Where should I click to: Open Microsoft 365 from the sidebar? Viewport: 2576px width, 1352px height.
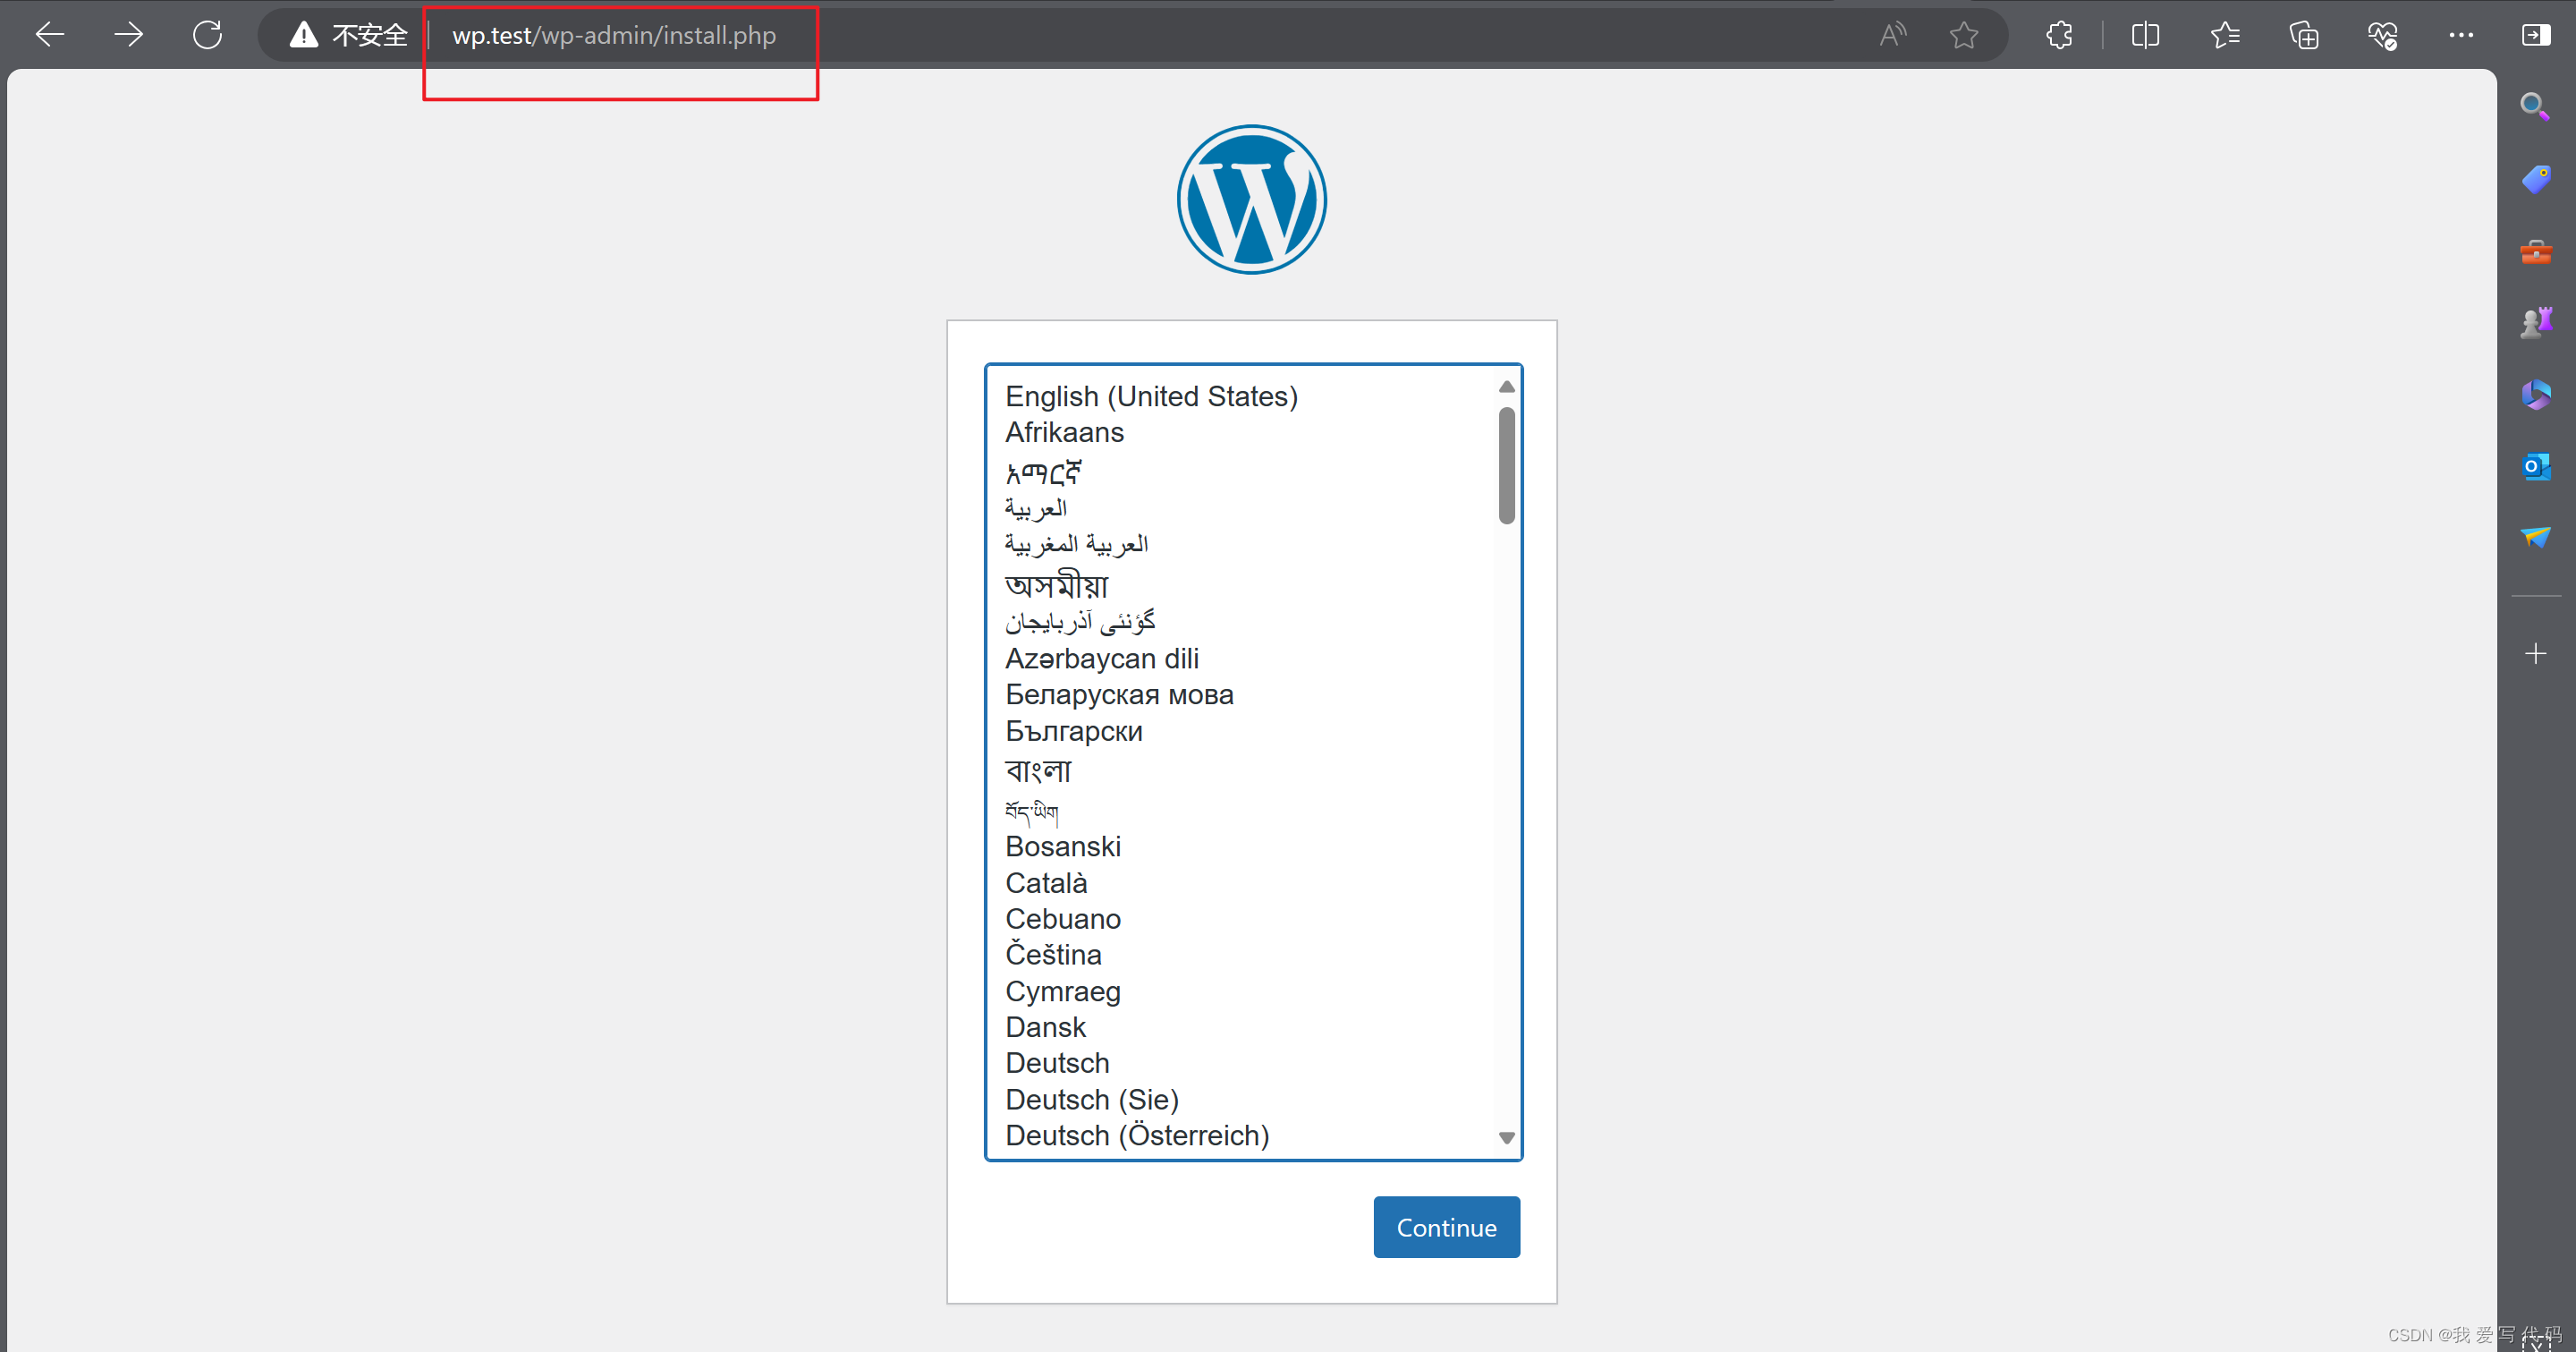pos(2537,394)
